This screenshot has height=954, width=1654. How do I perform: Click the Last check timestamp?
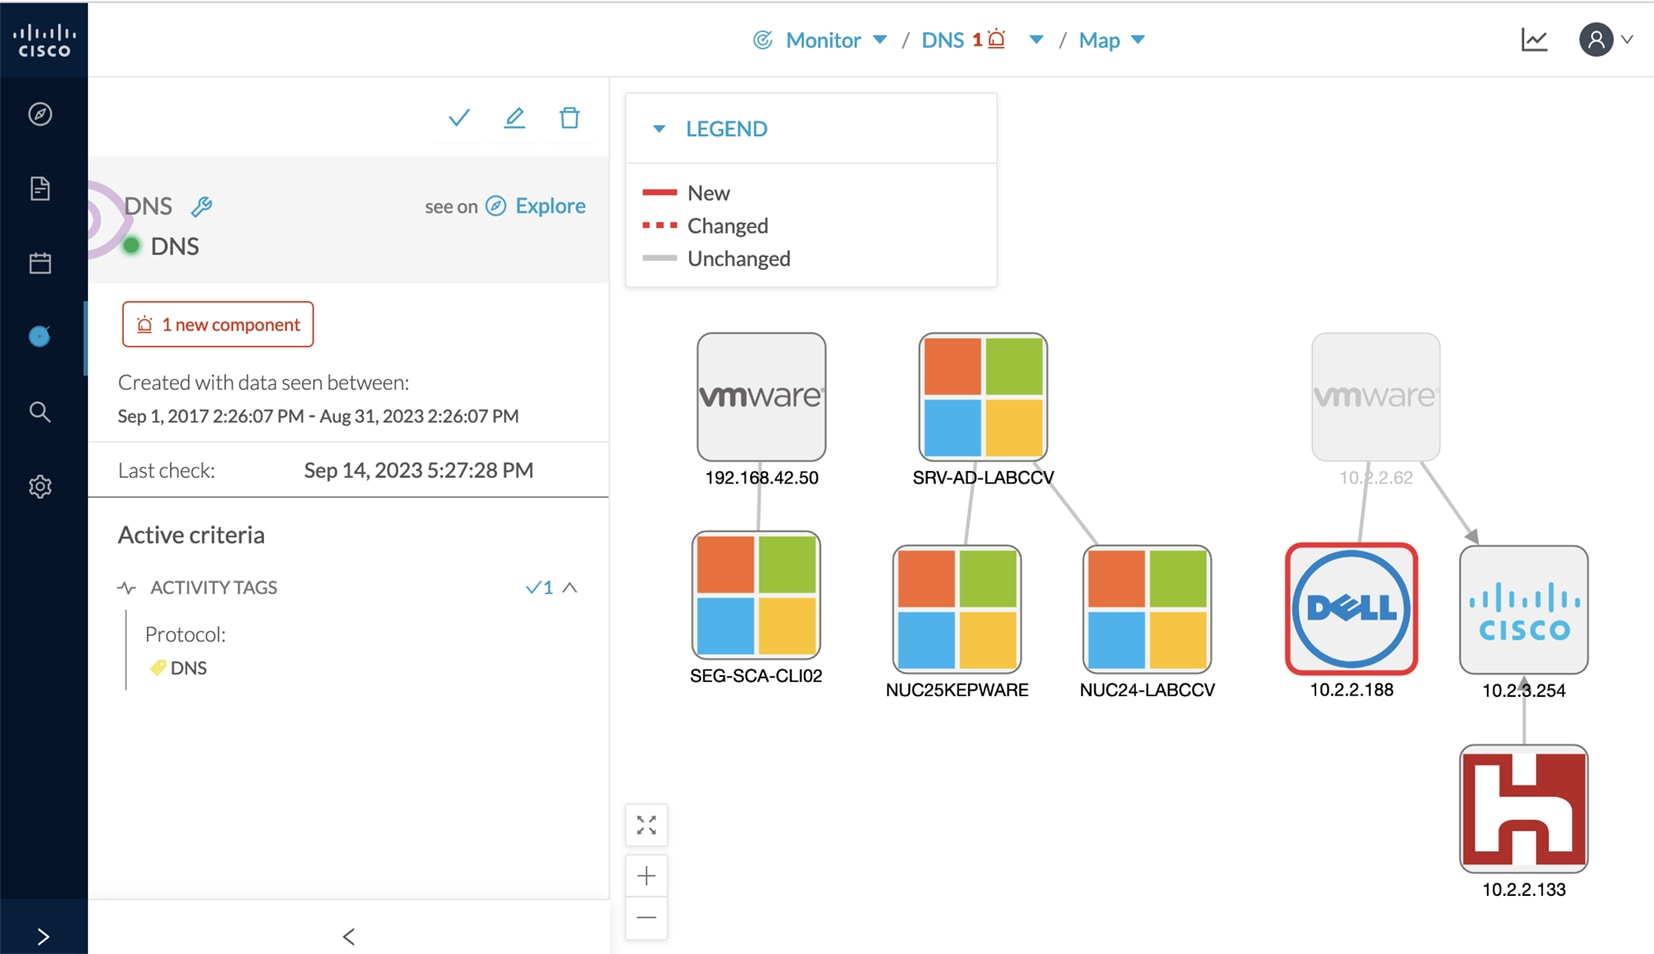point(419,470)
